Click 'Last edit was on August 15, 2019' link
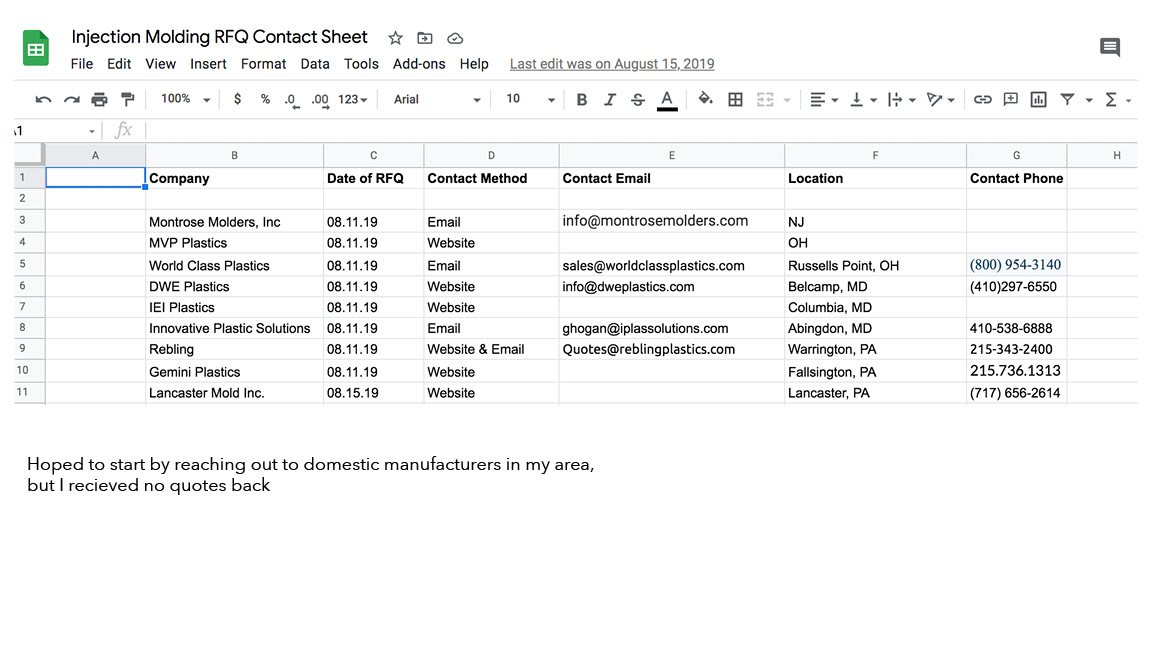 click(612, 64)
